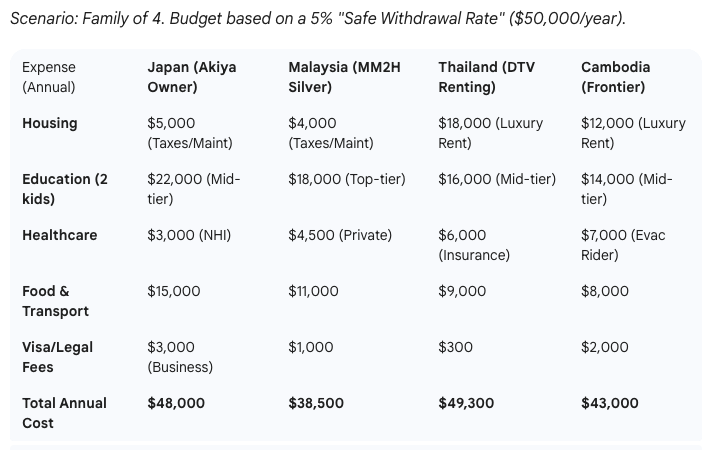Select Cambodia's $43,000 total cost cell

tap(610, 403)
